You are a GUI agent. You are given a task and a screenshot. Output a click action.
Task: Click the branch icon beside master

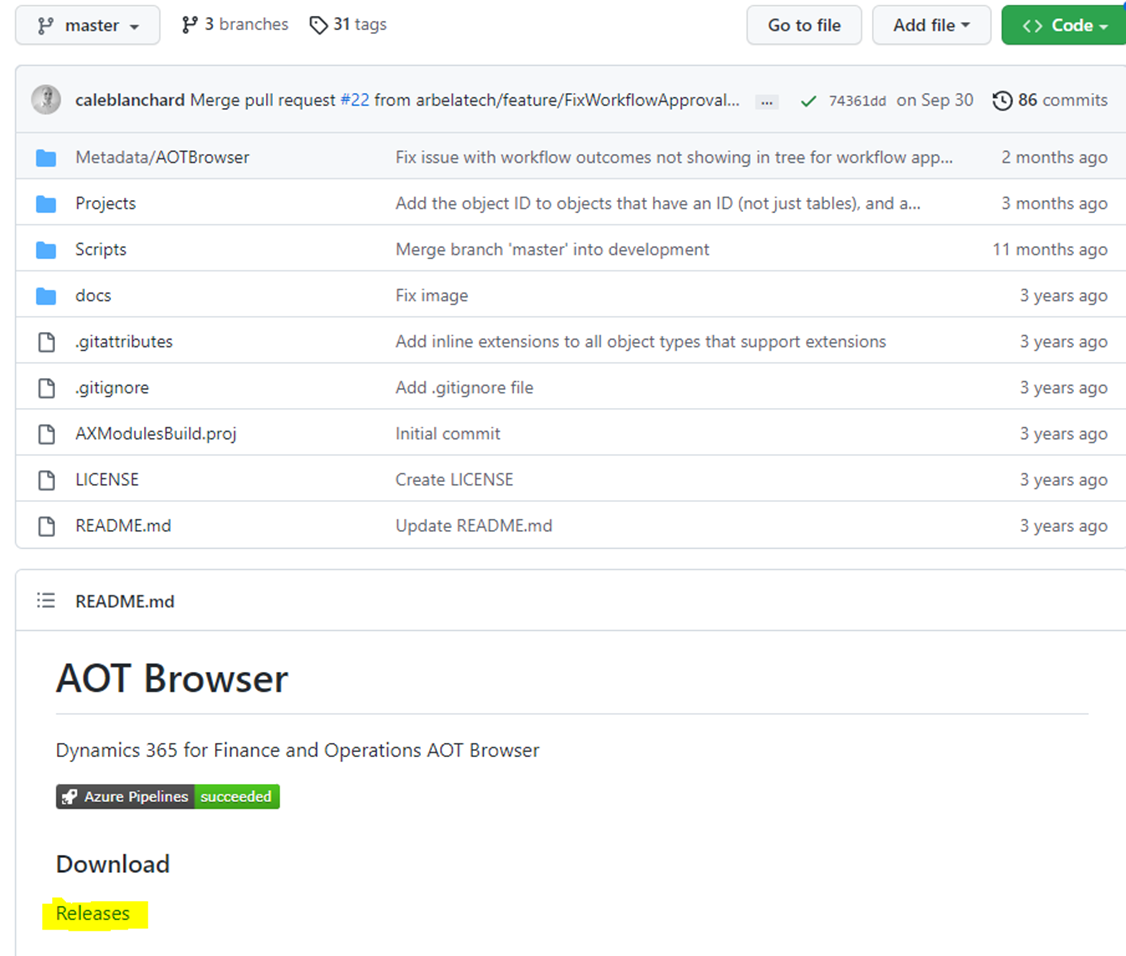point(45,26)
